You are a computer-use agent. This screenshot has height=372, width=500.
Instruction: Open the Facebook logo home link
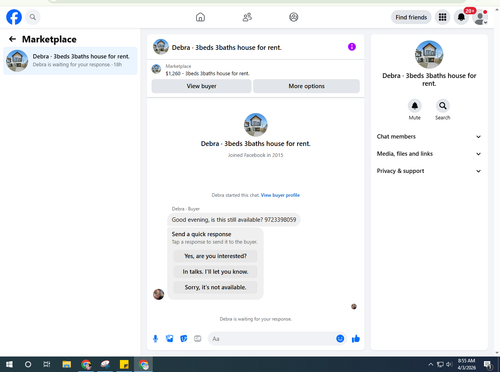point(14,17)
